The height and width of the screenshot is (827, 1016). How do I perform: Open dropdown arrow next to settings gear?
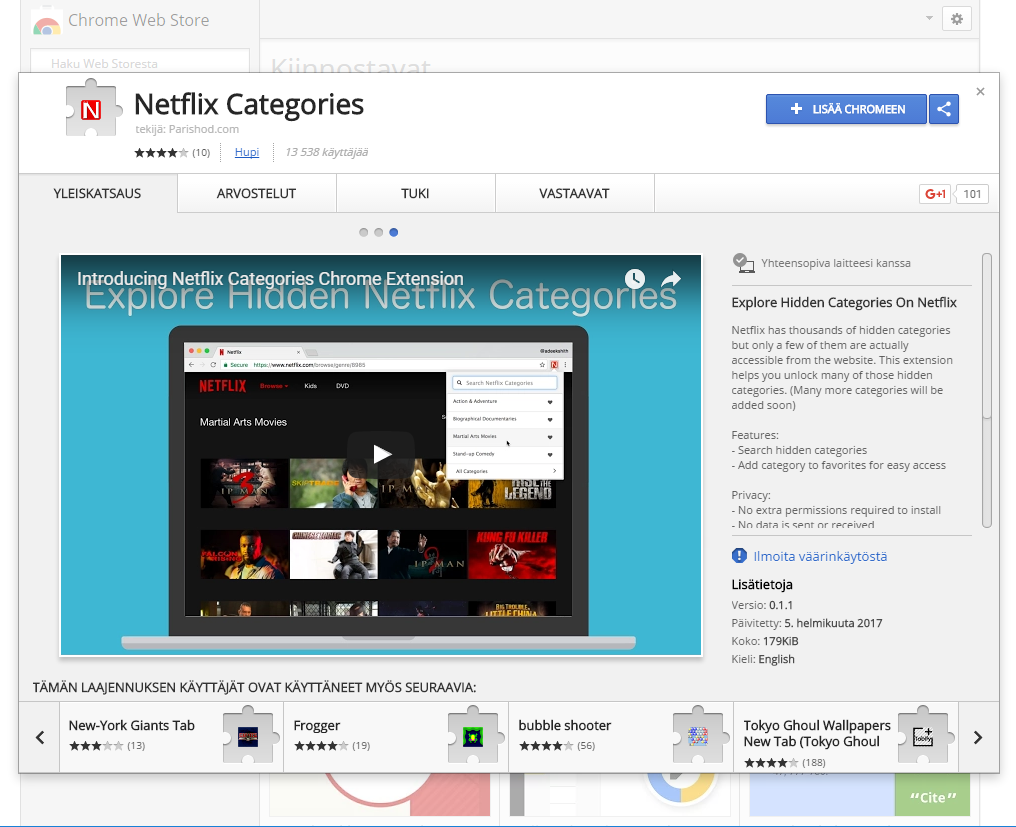pos(929,19)
